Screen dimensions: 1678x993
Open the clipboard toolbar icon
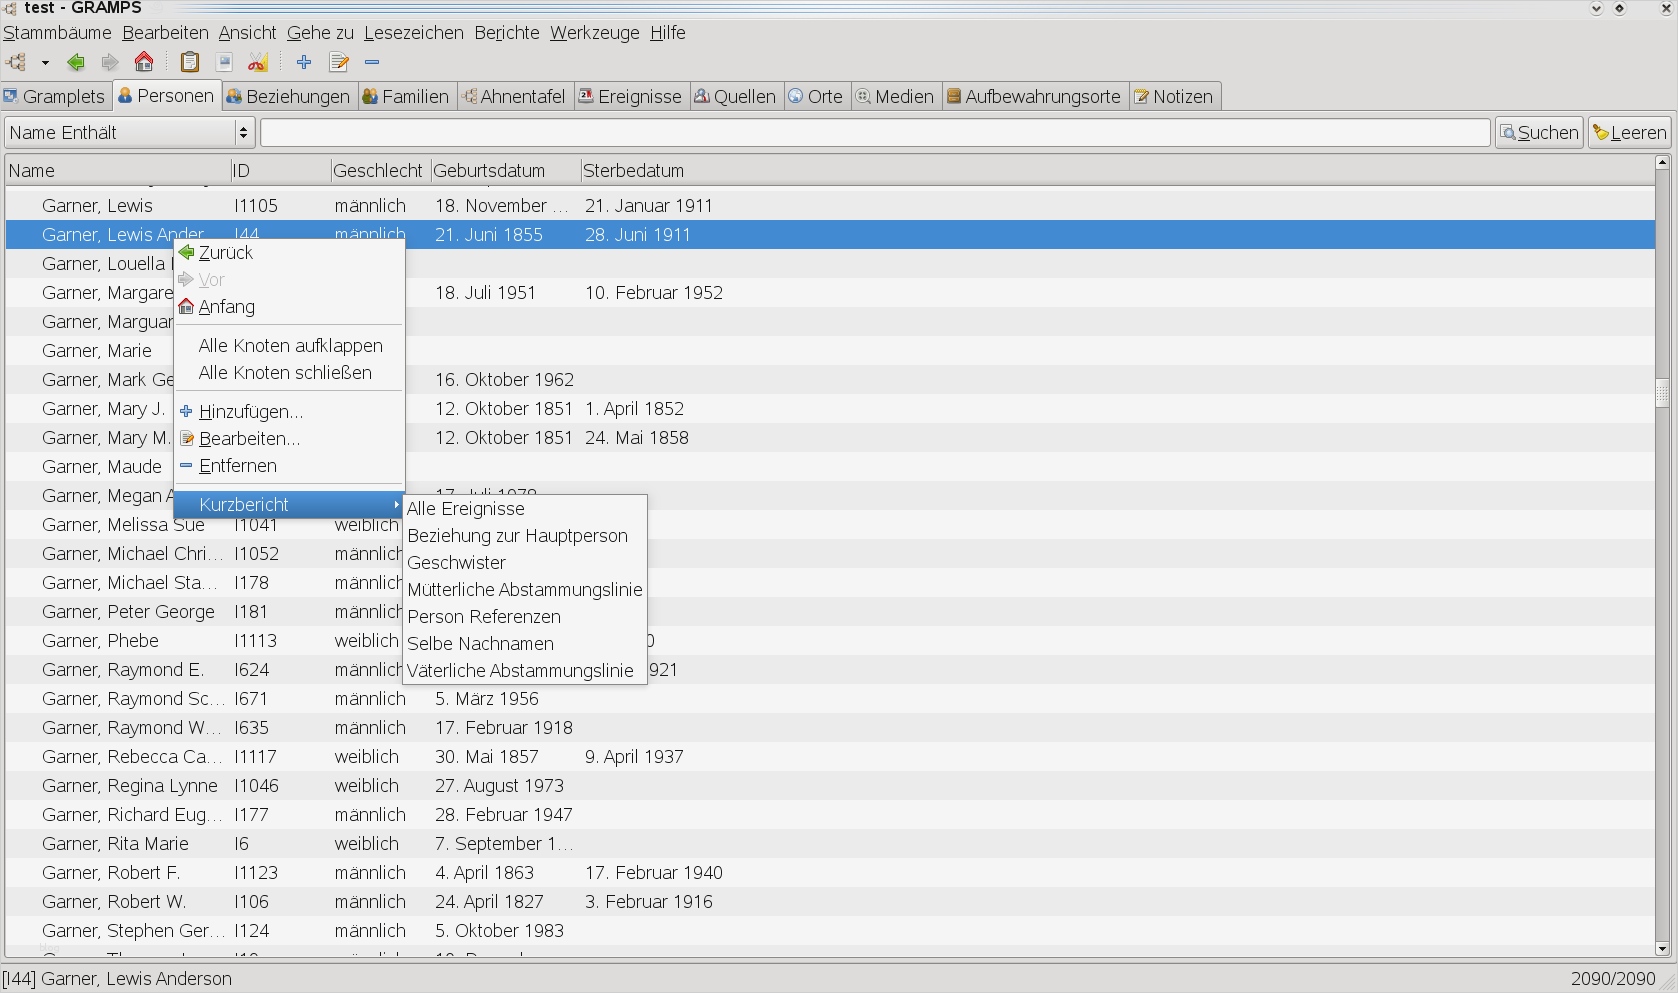click(x=189, y=62)
